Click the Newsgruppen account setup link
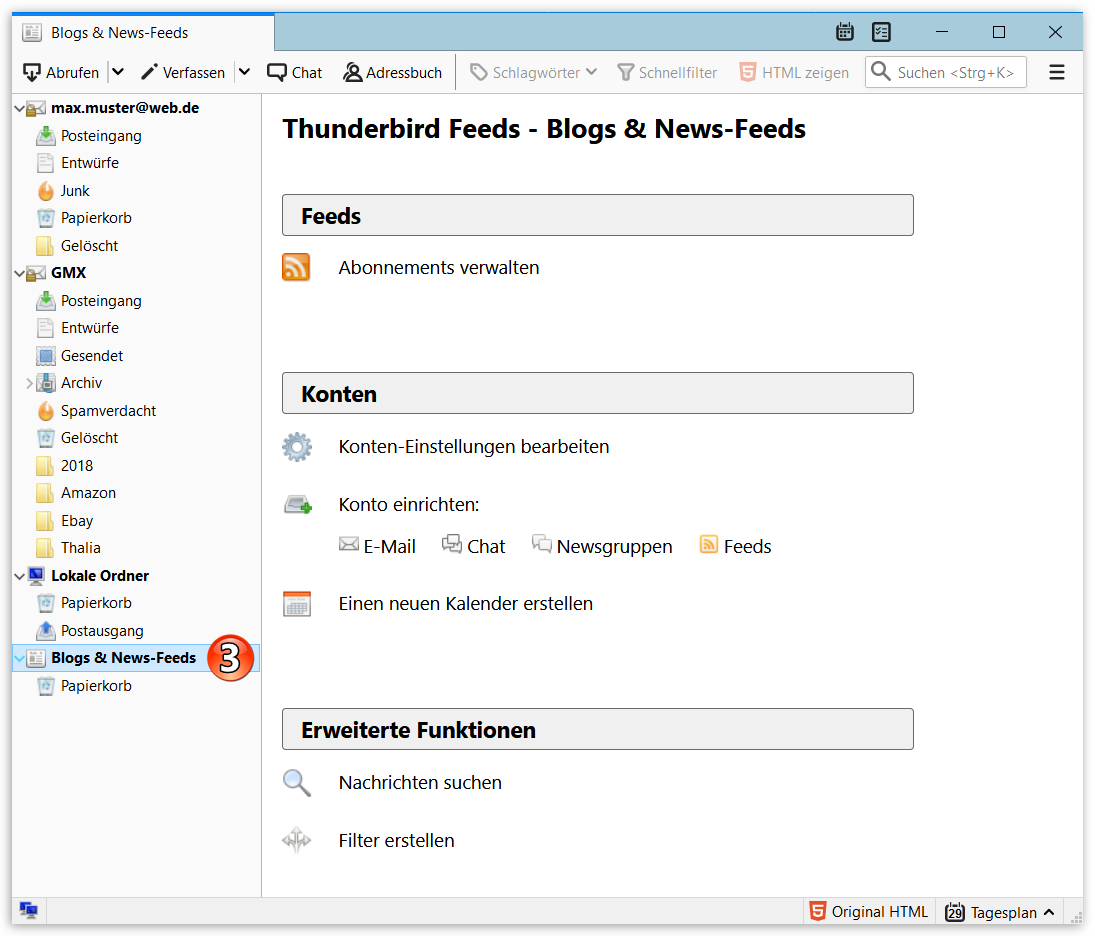Image resolution: width=1095 pixels, height=936 pixels. 614,546
